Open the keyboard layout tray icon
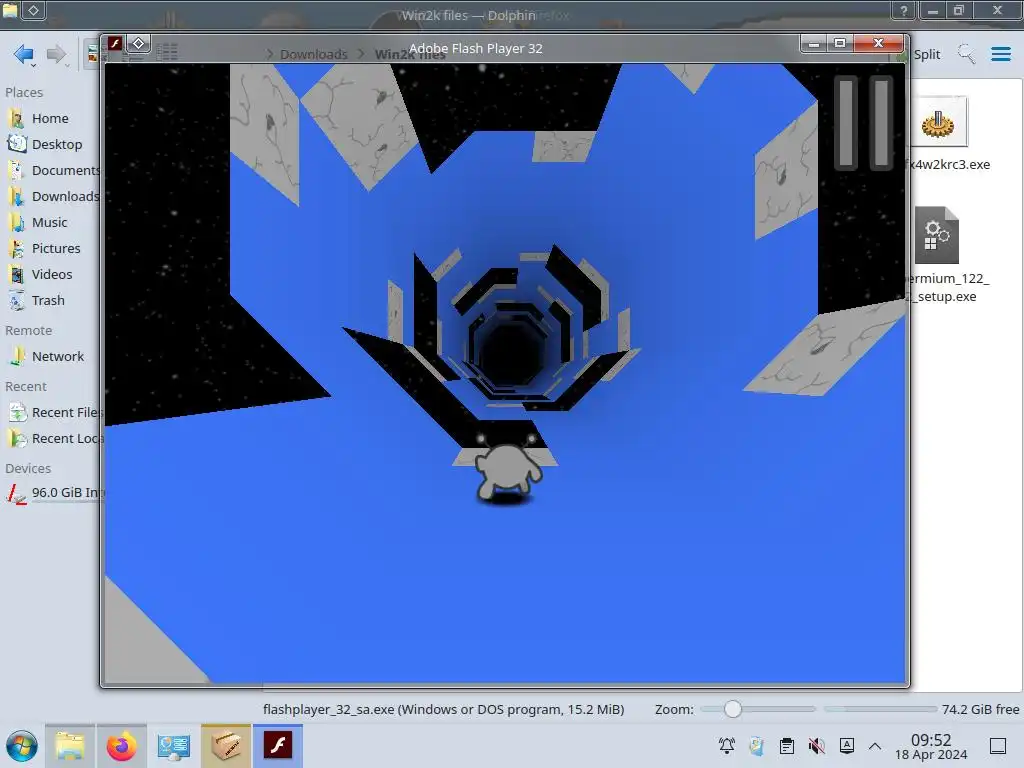Viewport: 1024px width, 768px height. tap(846, 745)
